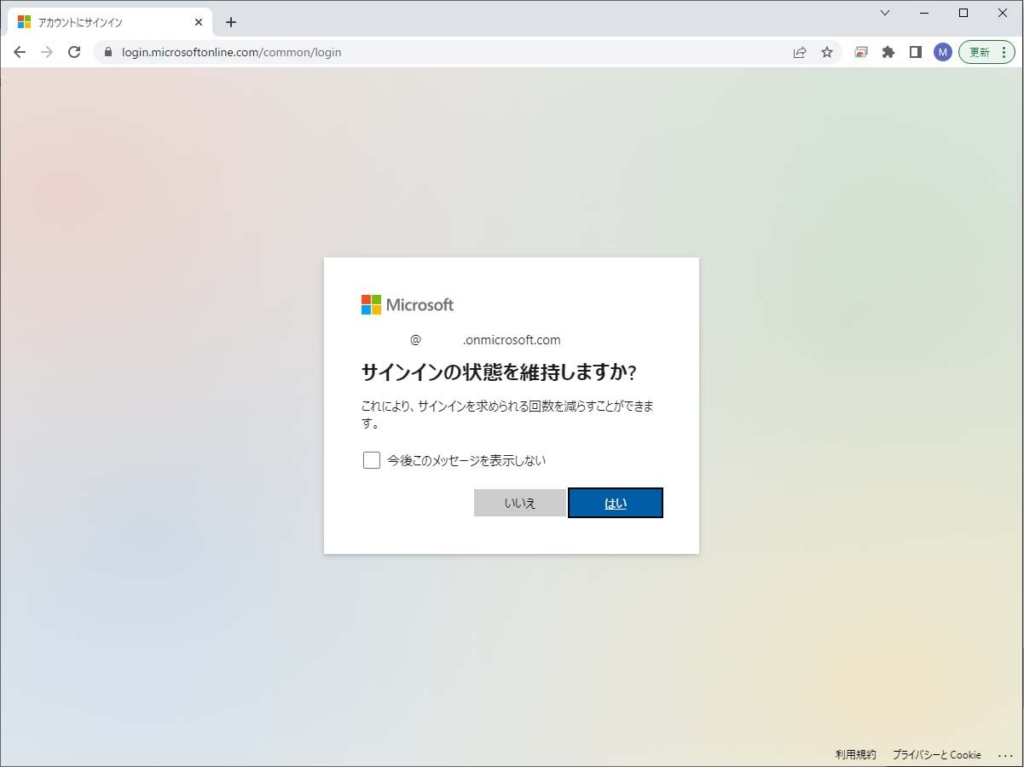Open the 更新 Chrome menu button
This screenshot has width=1024, height=767.
pos(987,52)
